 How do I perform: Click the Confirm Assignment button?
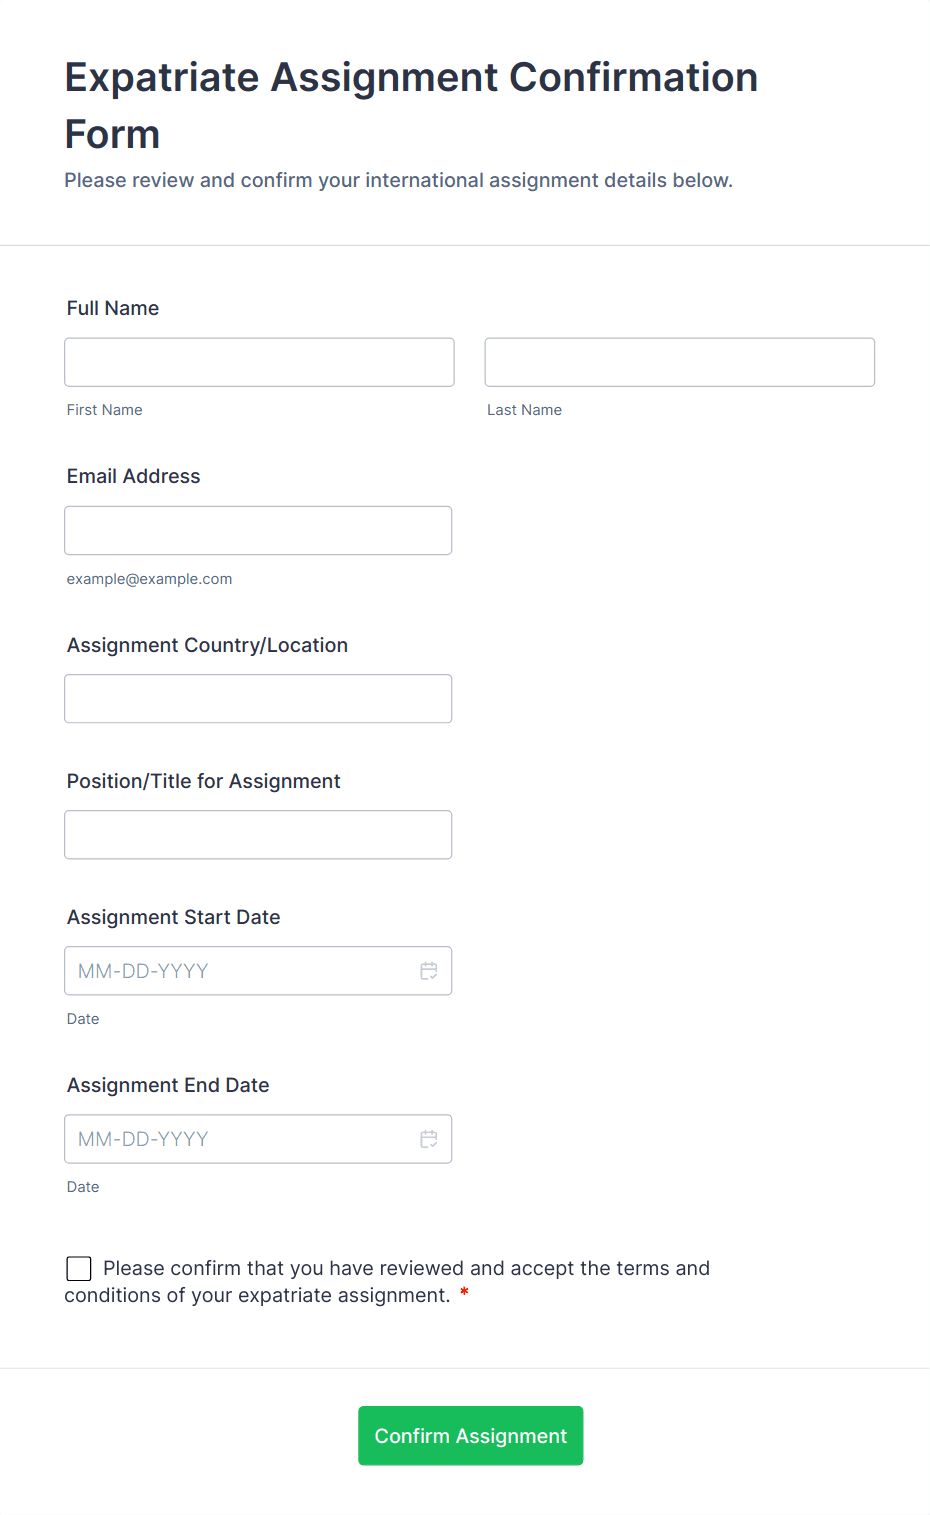tap(470, 1436)
